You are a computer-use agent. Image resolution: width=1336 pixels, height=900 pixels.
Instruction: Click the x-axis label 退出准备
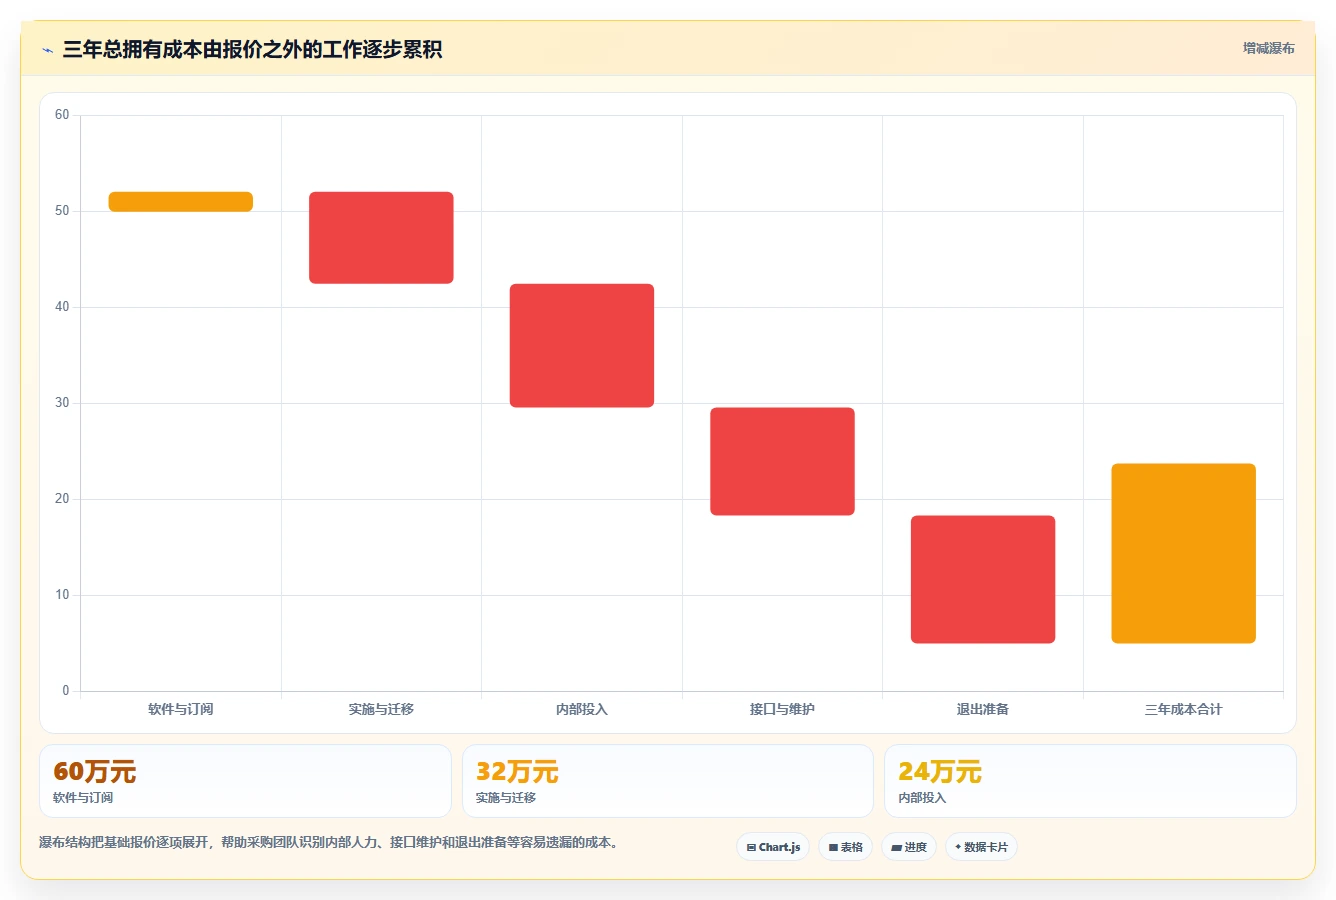[983, 709]
